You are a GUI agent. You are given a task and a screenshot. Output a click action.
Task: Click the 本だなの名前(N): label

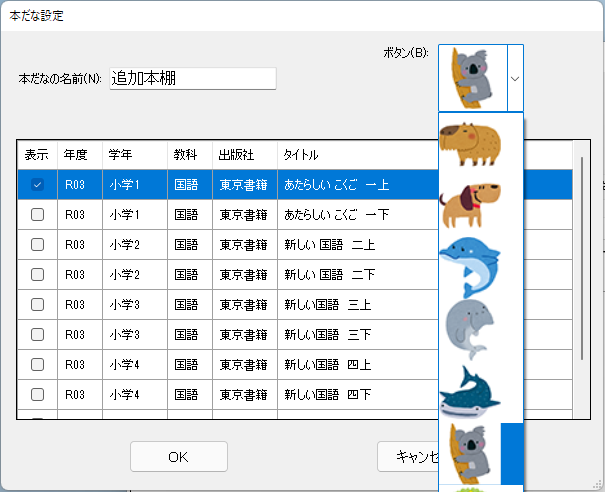tap(60, 79)
